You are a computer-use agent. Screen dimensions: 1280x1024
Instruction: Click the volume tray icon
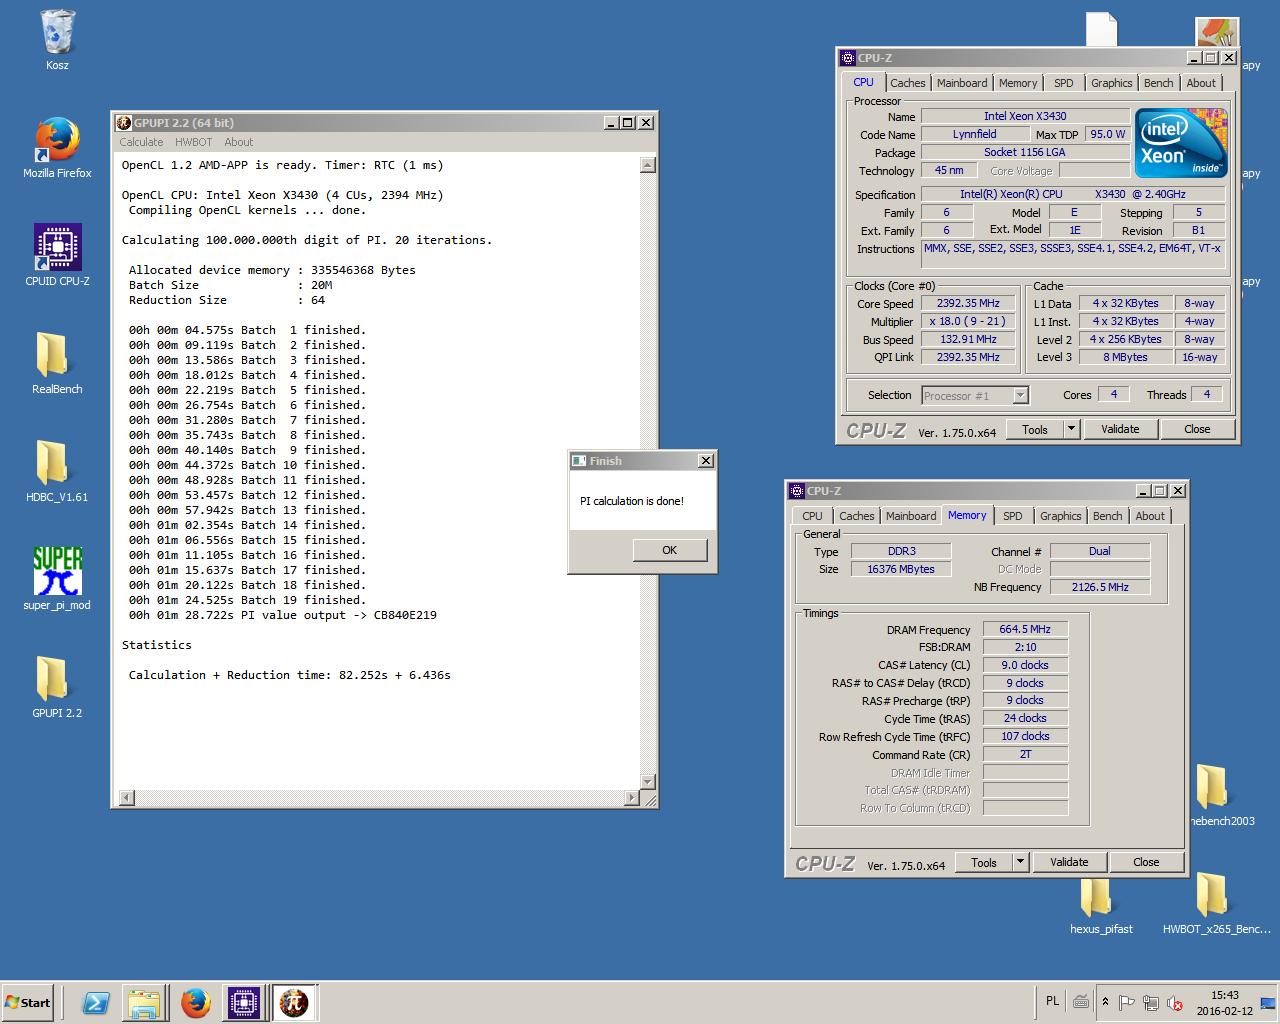coord(1175,1003)
